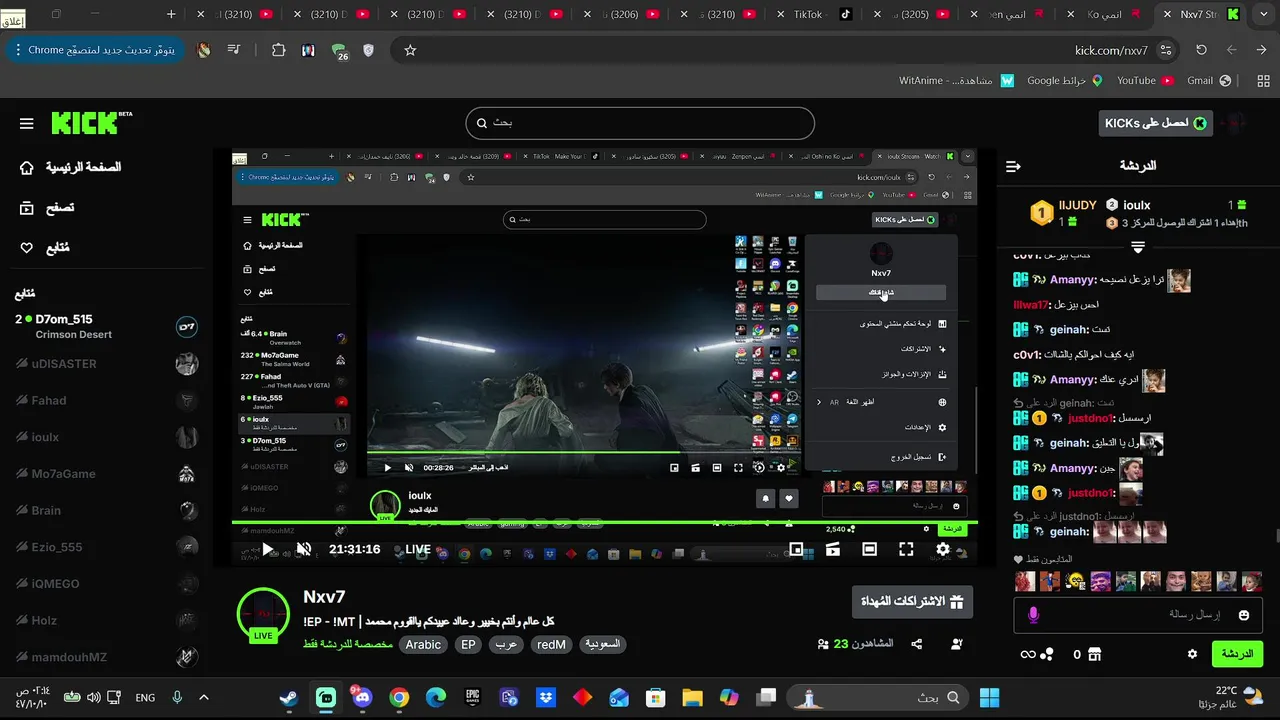Click the heart following icon in the sidebar
The height and width of the screenshot is (720, 1280).
(x=27, y=248)
